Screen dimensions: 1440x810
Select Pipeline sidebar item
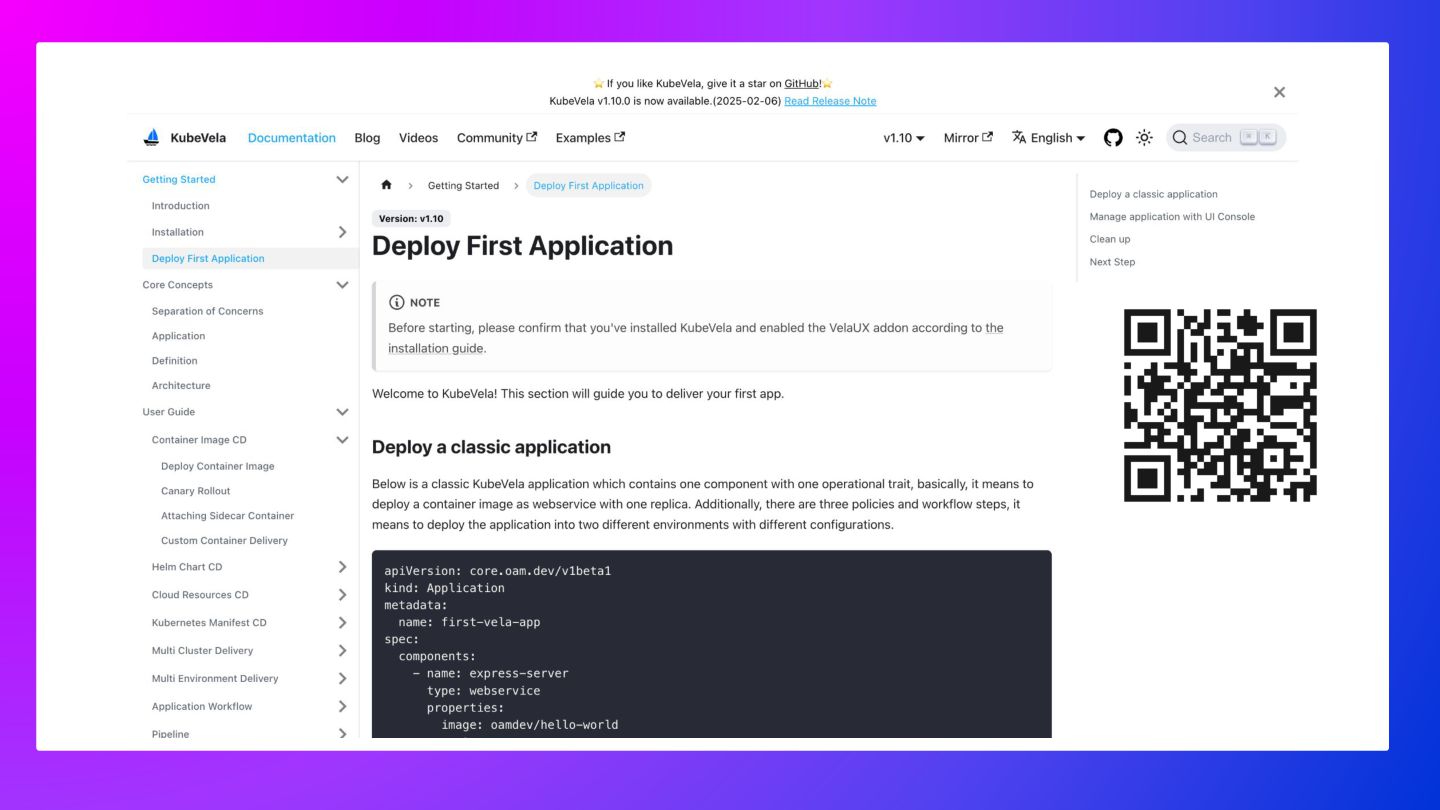[x=171, y=734]
